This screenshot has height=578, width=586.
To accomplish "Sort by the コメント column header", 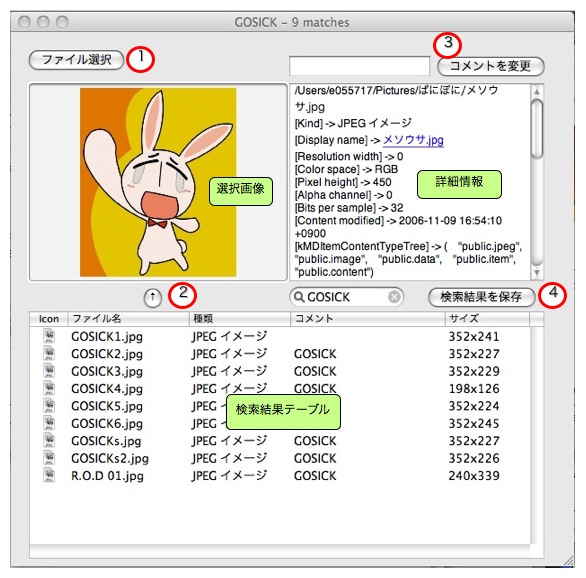I will tap(368, 319).
